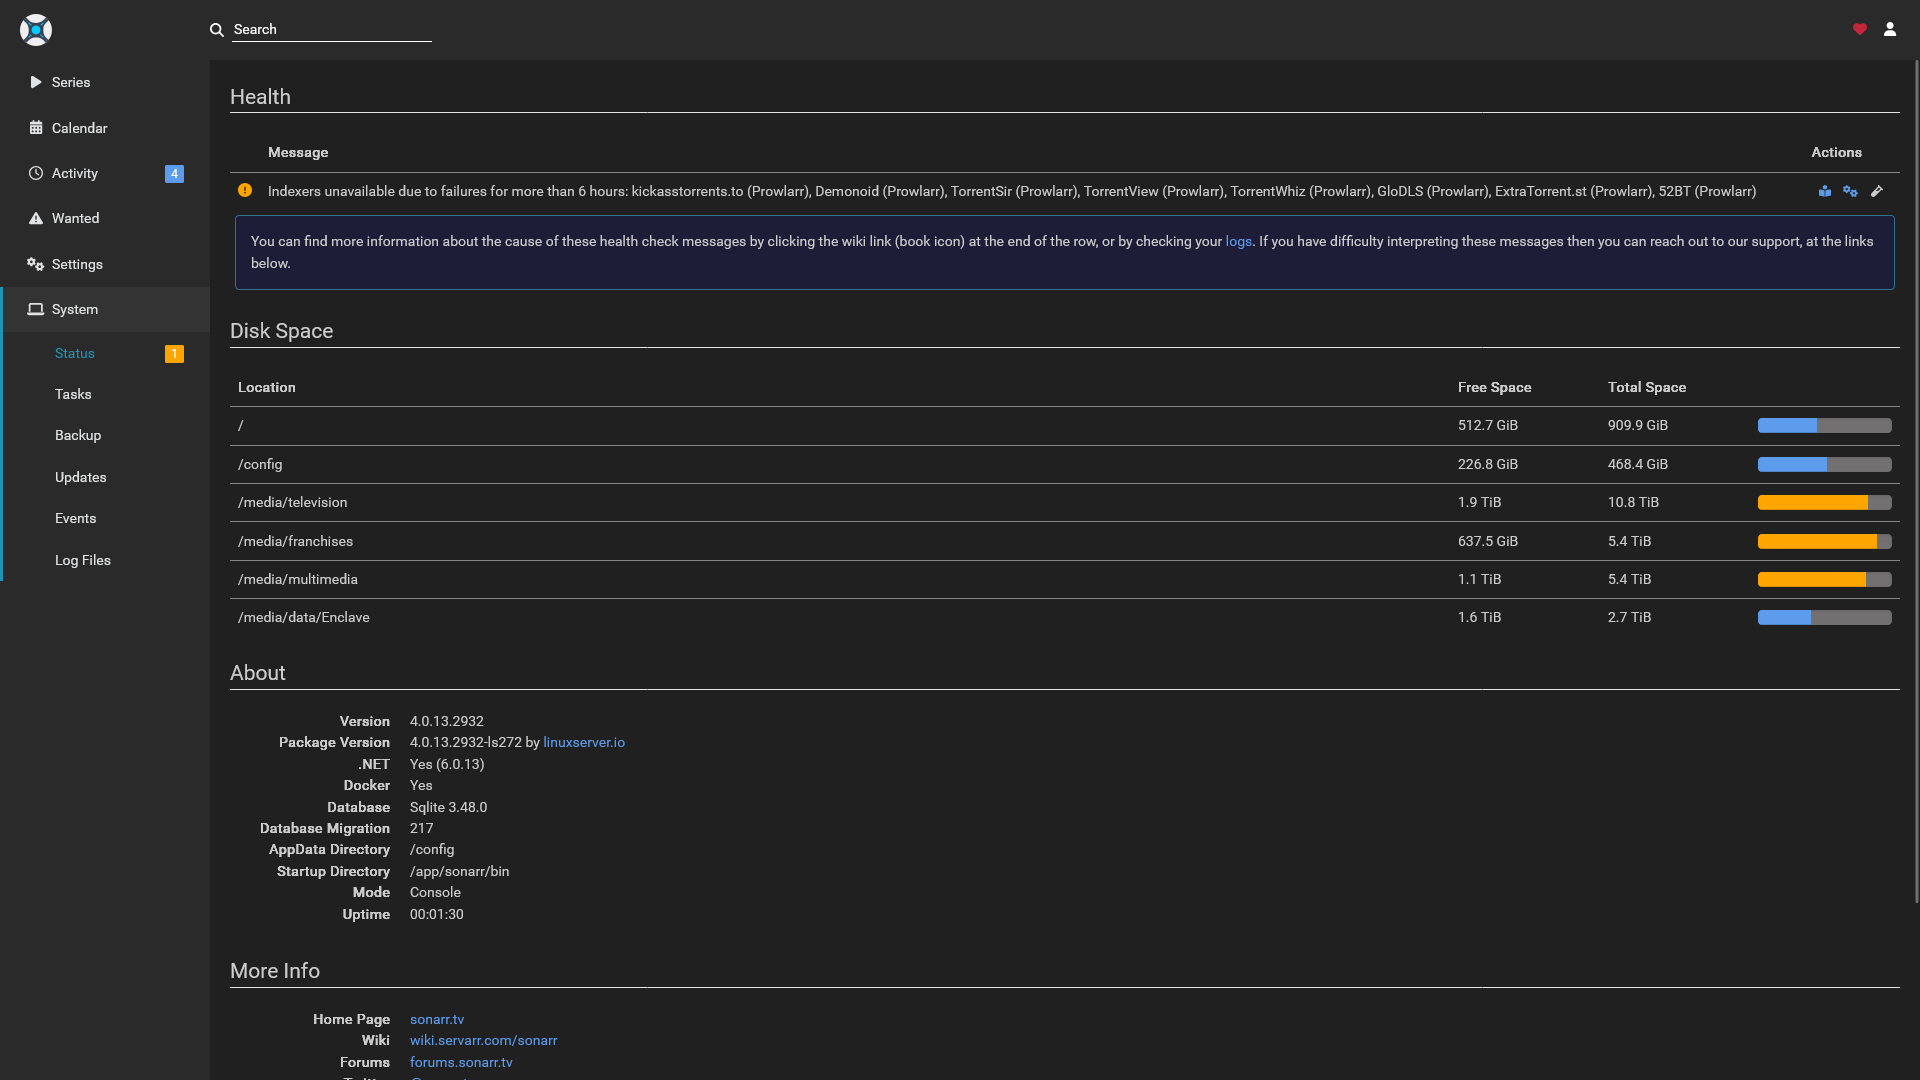Click the /app/sonarr/bin startup directory value
The width and height of the screenshot is (1920, 1080).
459,871
